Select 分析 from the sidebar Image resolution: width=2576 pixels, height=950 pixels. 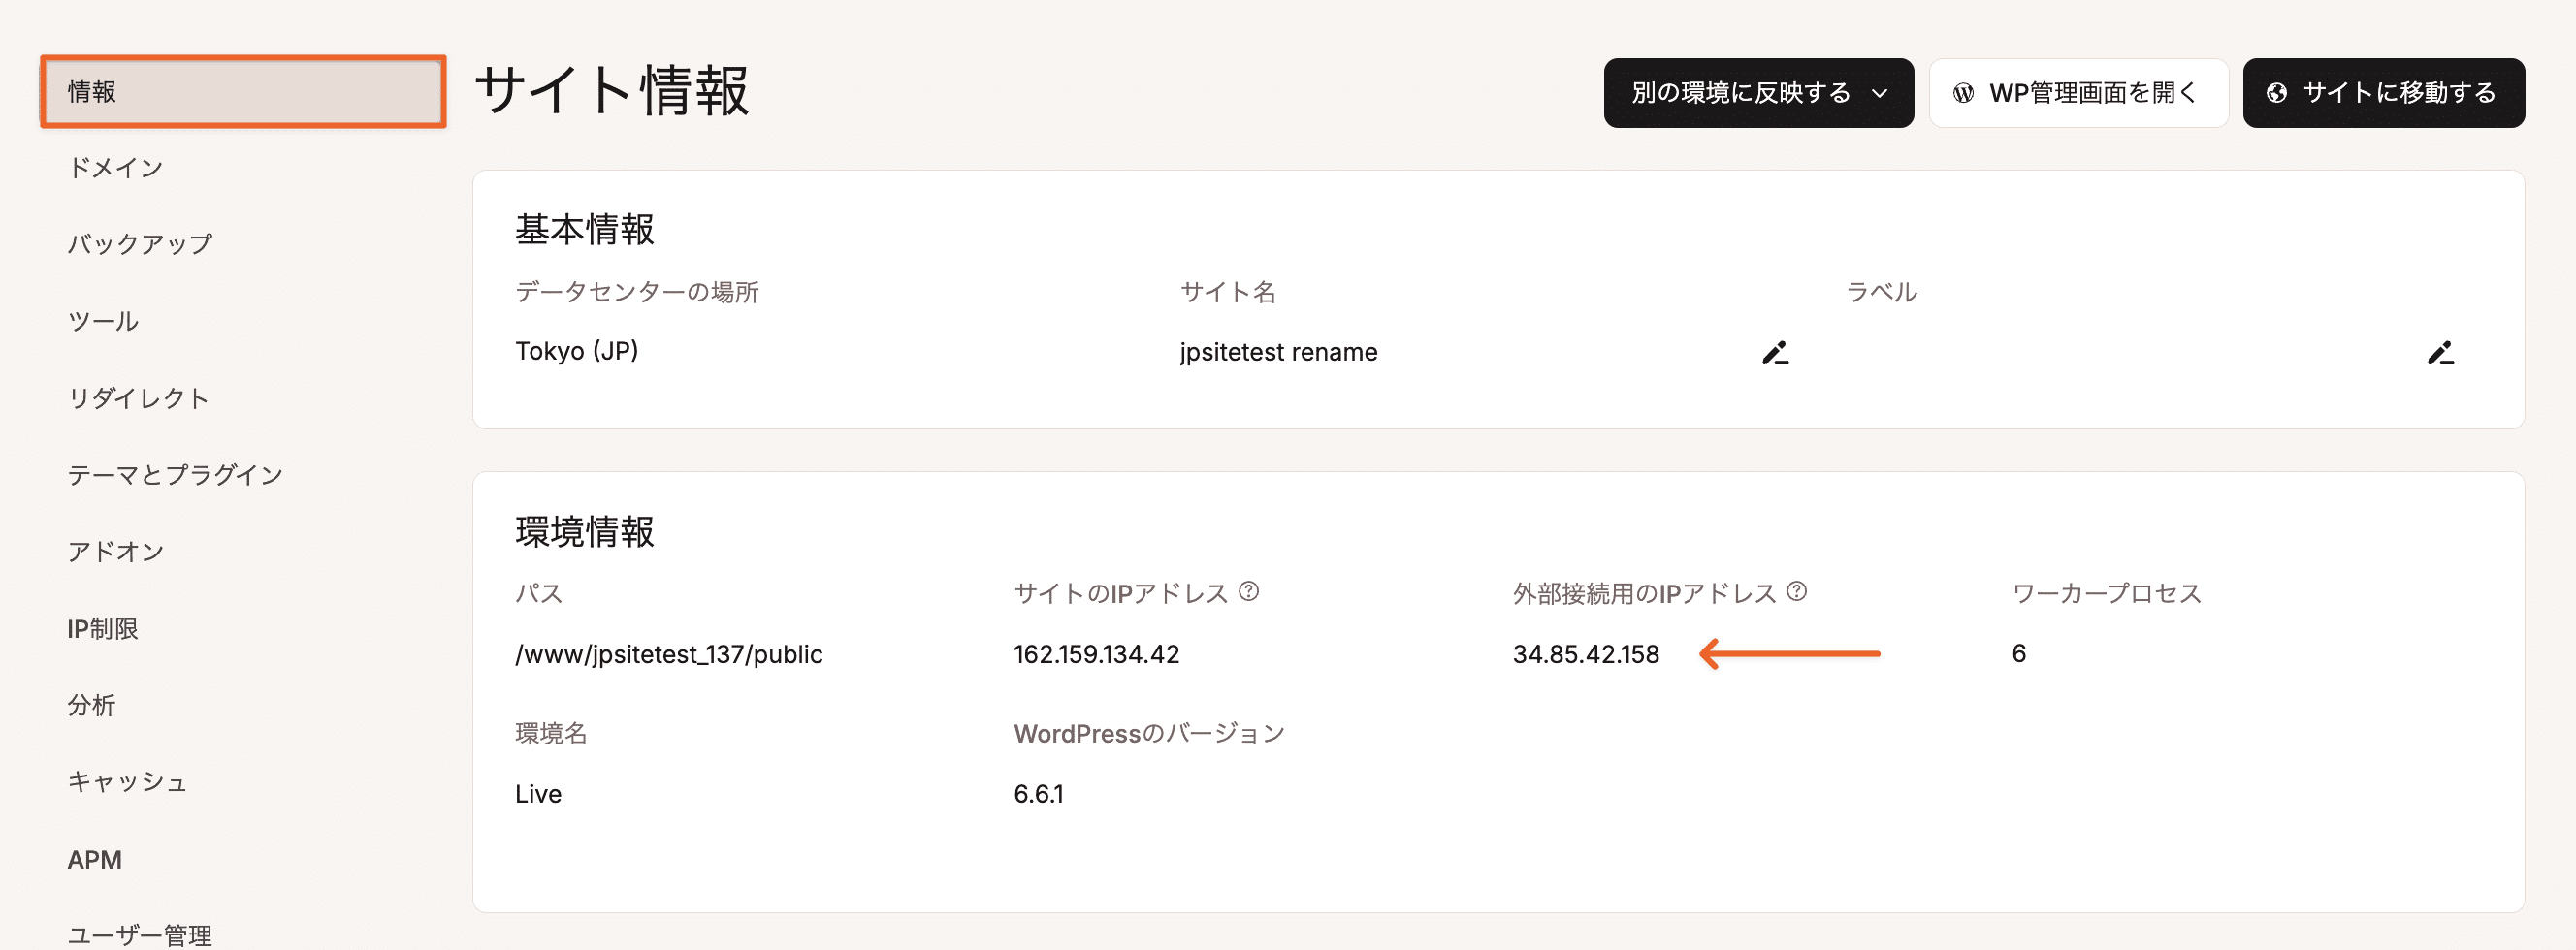(x=91, y=705)
